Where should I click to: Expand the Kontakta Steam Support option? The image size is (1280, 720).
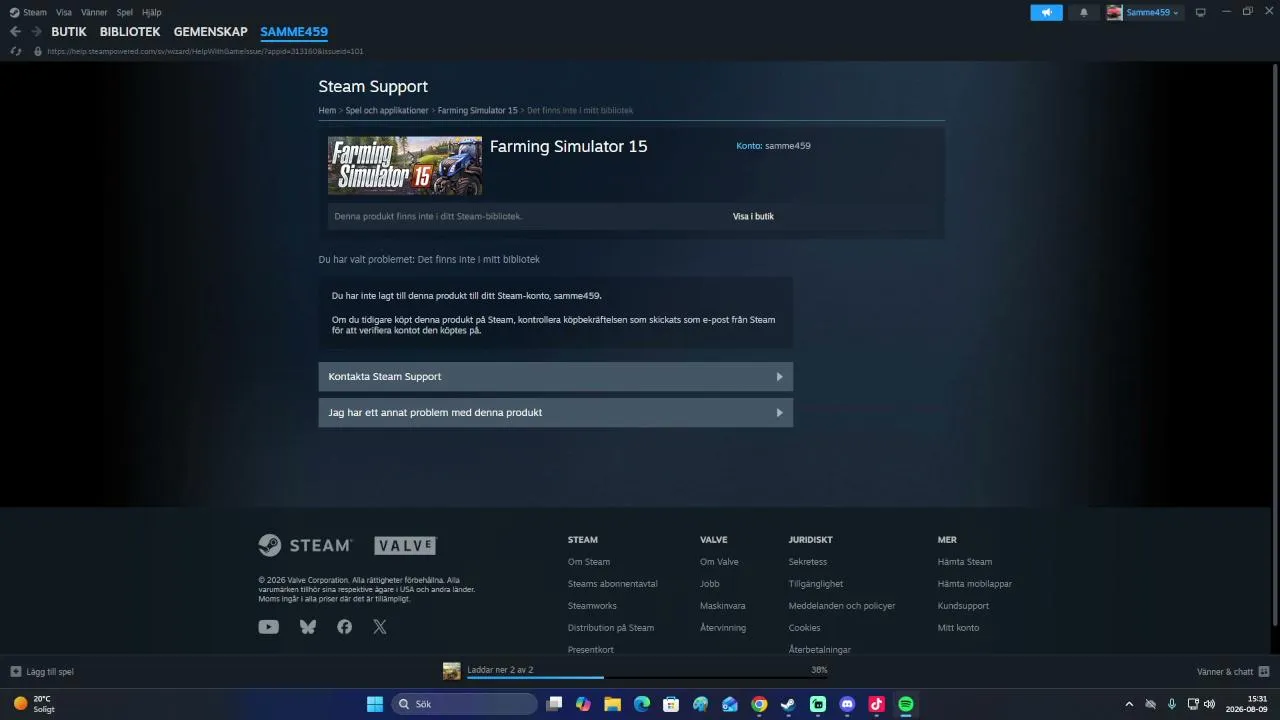(x=555, y=376)
